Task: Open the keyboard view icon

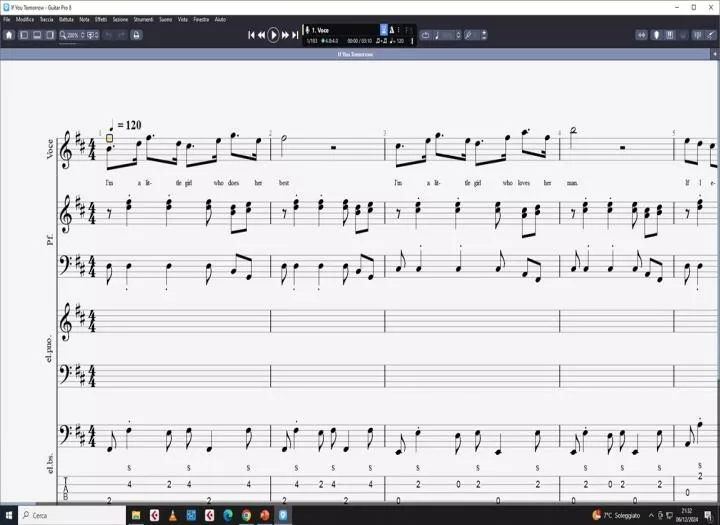Action: [x=669, y=35]
